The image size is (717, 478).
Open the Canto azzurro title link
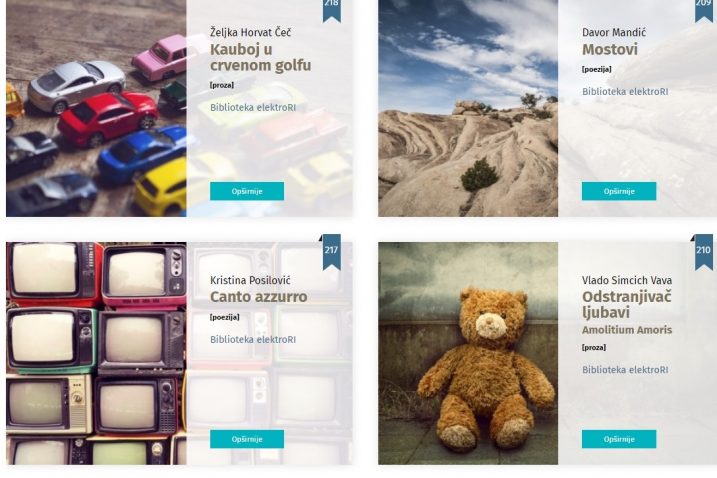coord(258,297)
